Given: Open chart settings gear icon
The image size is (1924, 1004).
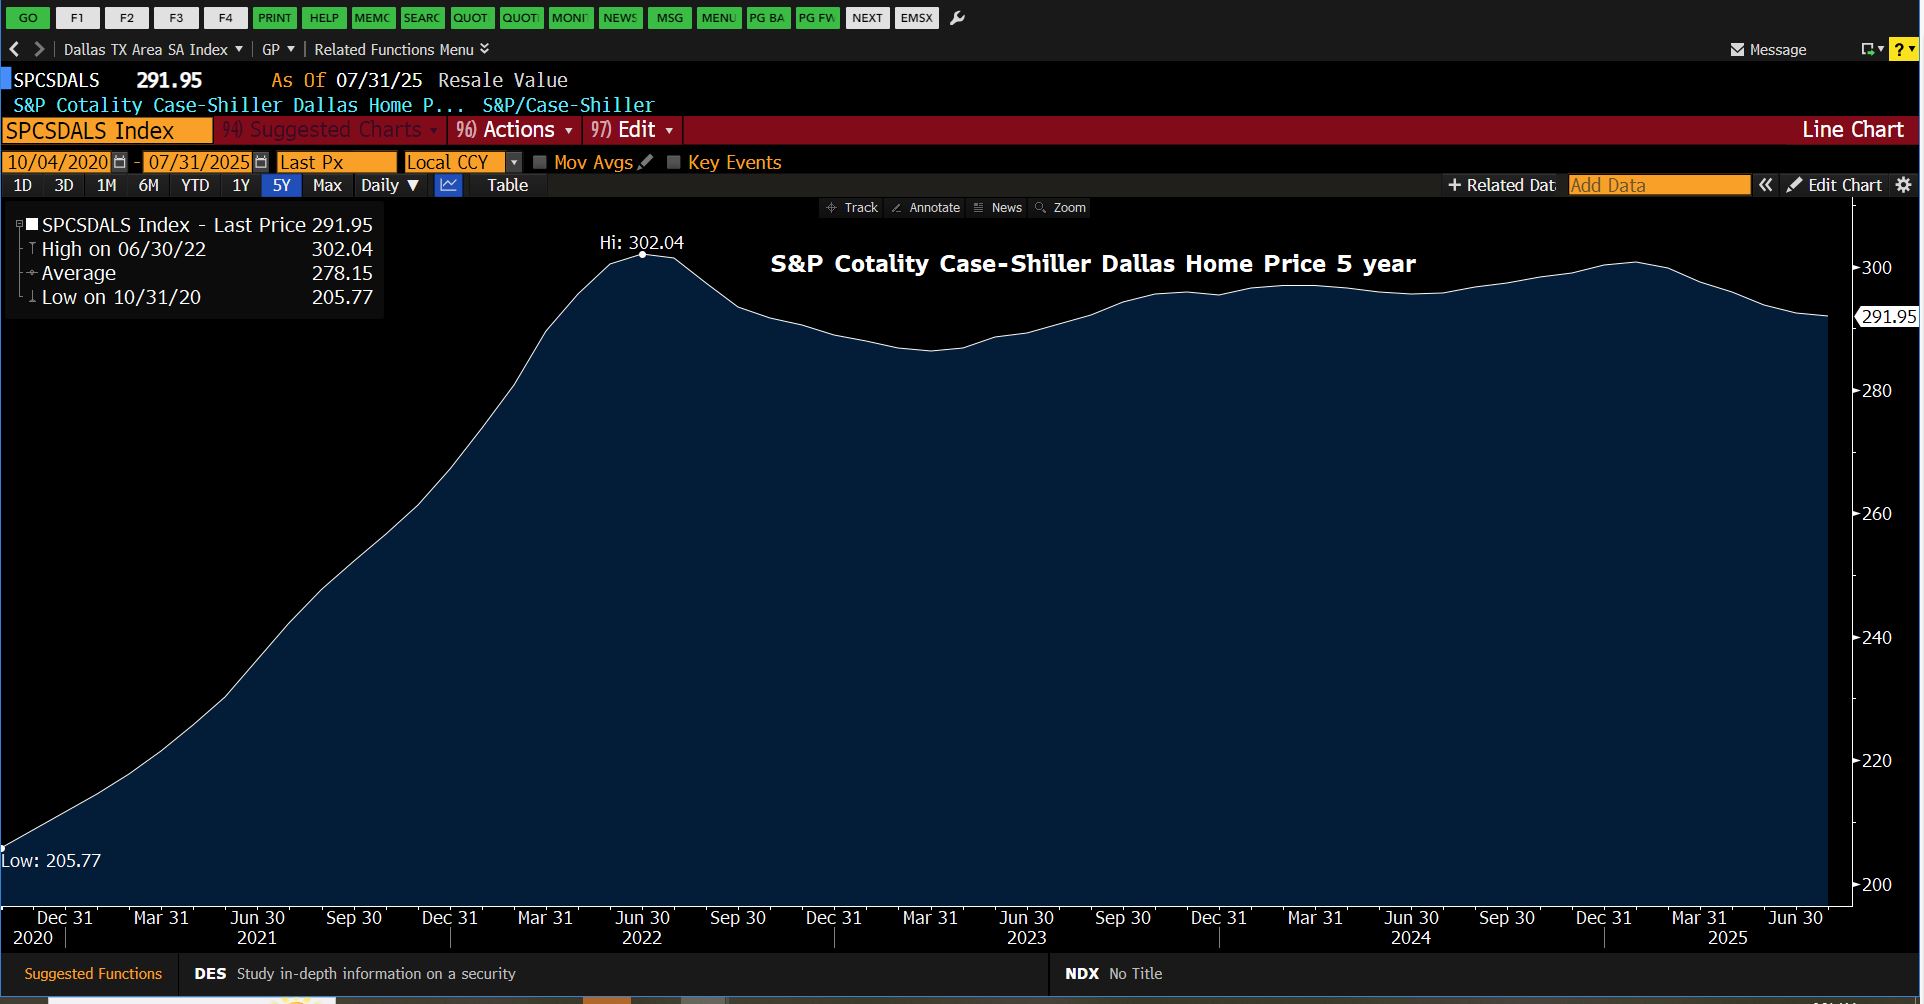Looking at the screenshot, I should click(x=1903, y=185).
